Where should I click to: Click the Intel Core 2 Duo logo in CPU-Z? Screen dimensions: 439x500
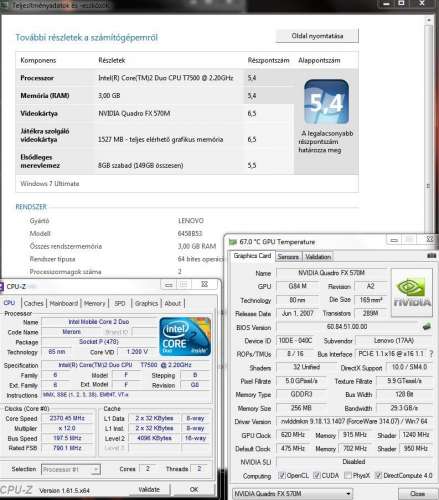pos(185,337)
